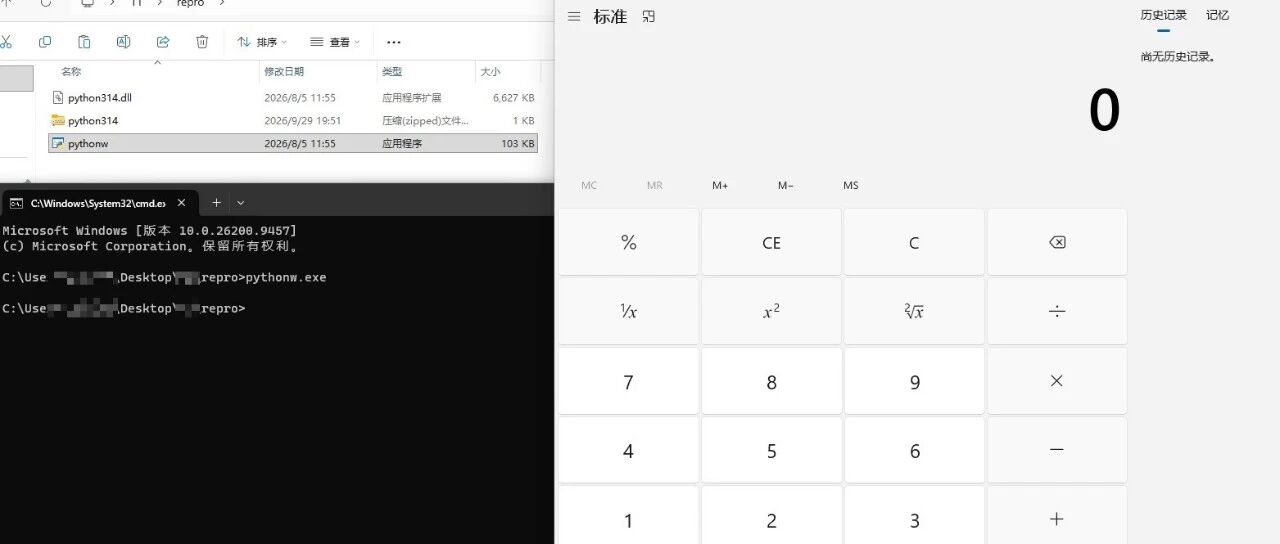Click the Cut scissors icon in Explorer
1280x544 pixels.
tap(5, 42)
